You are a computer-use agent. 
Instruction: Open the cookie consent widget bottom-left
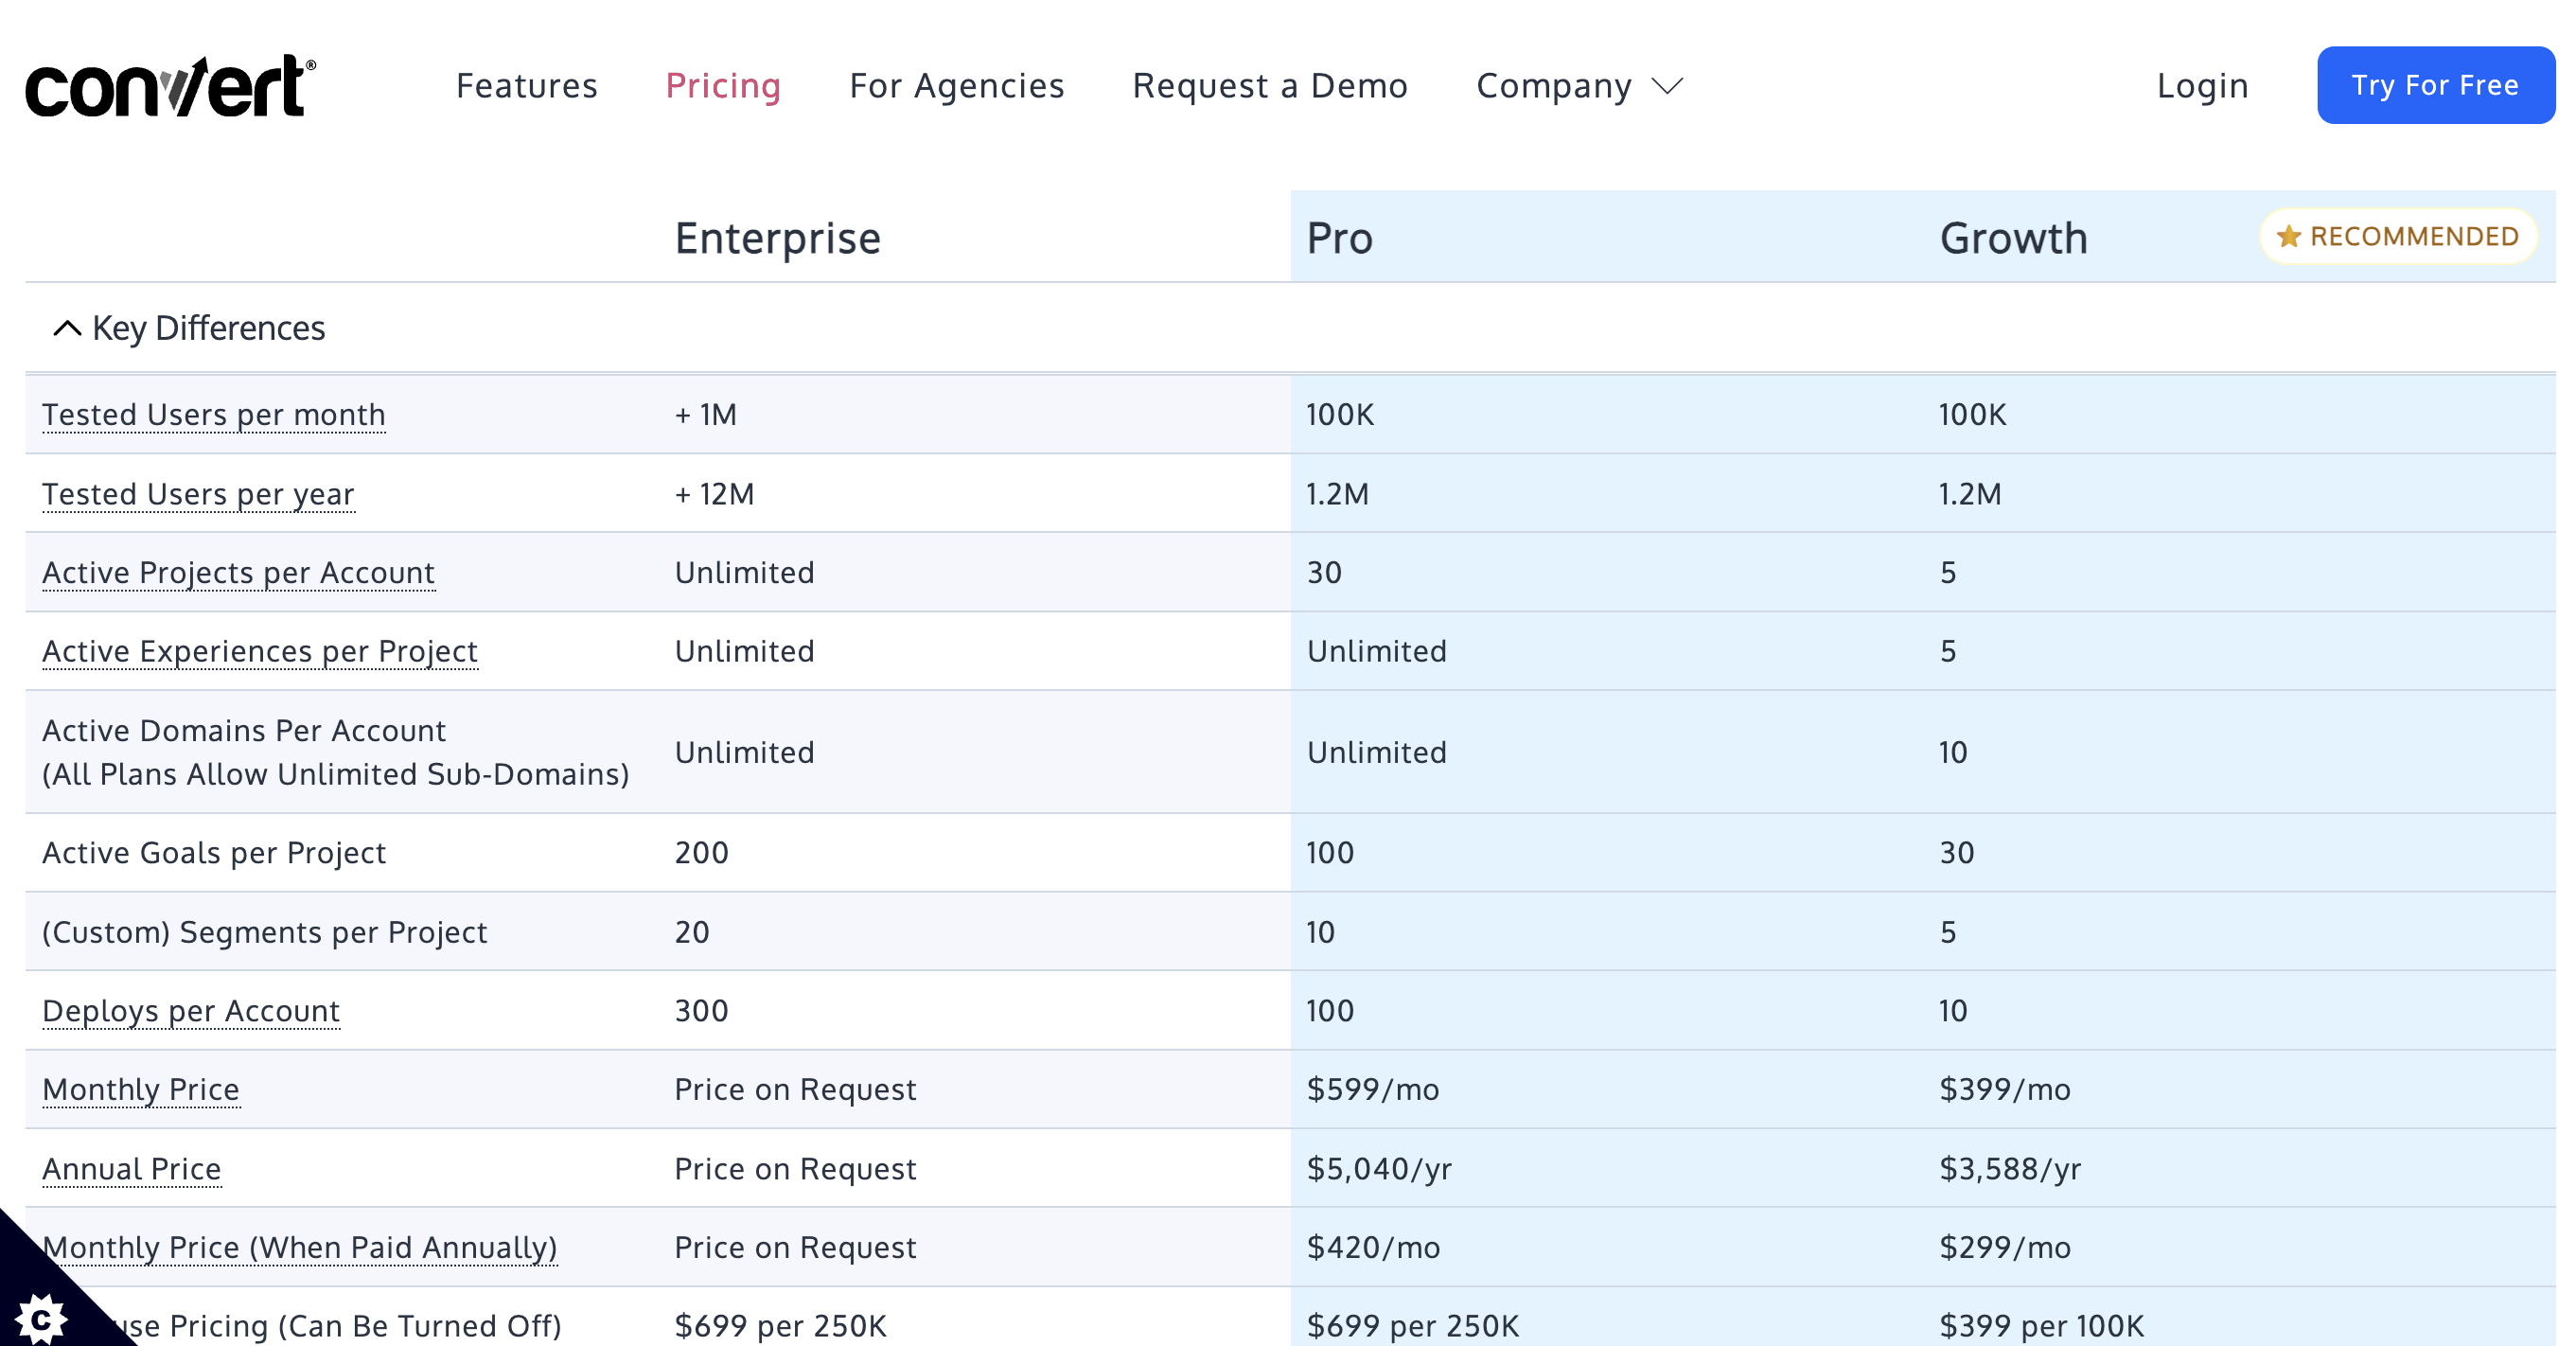click(42, 1318)
